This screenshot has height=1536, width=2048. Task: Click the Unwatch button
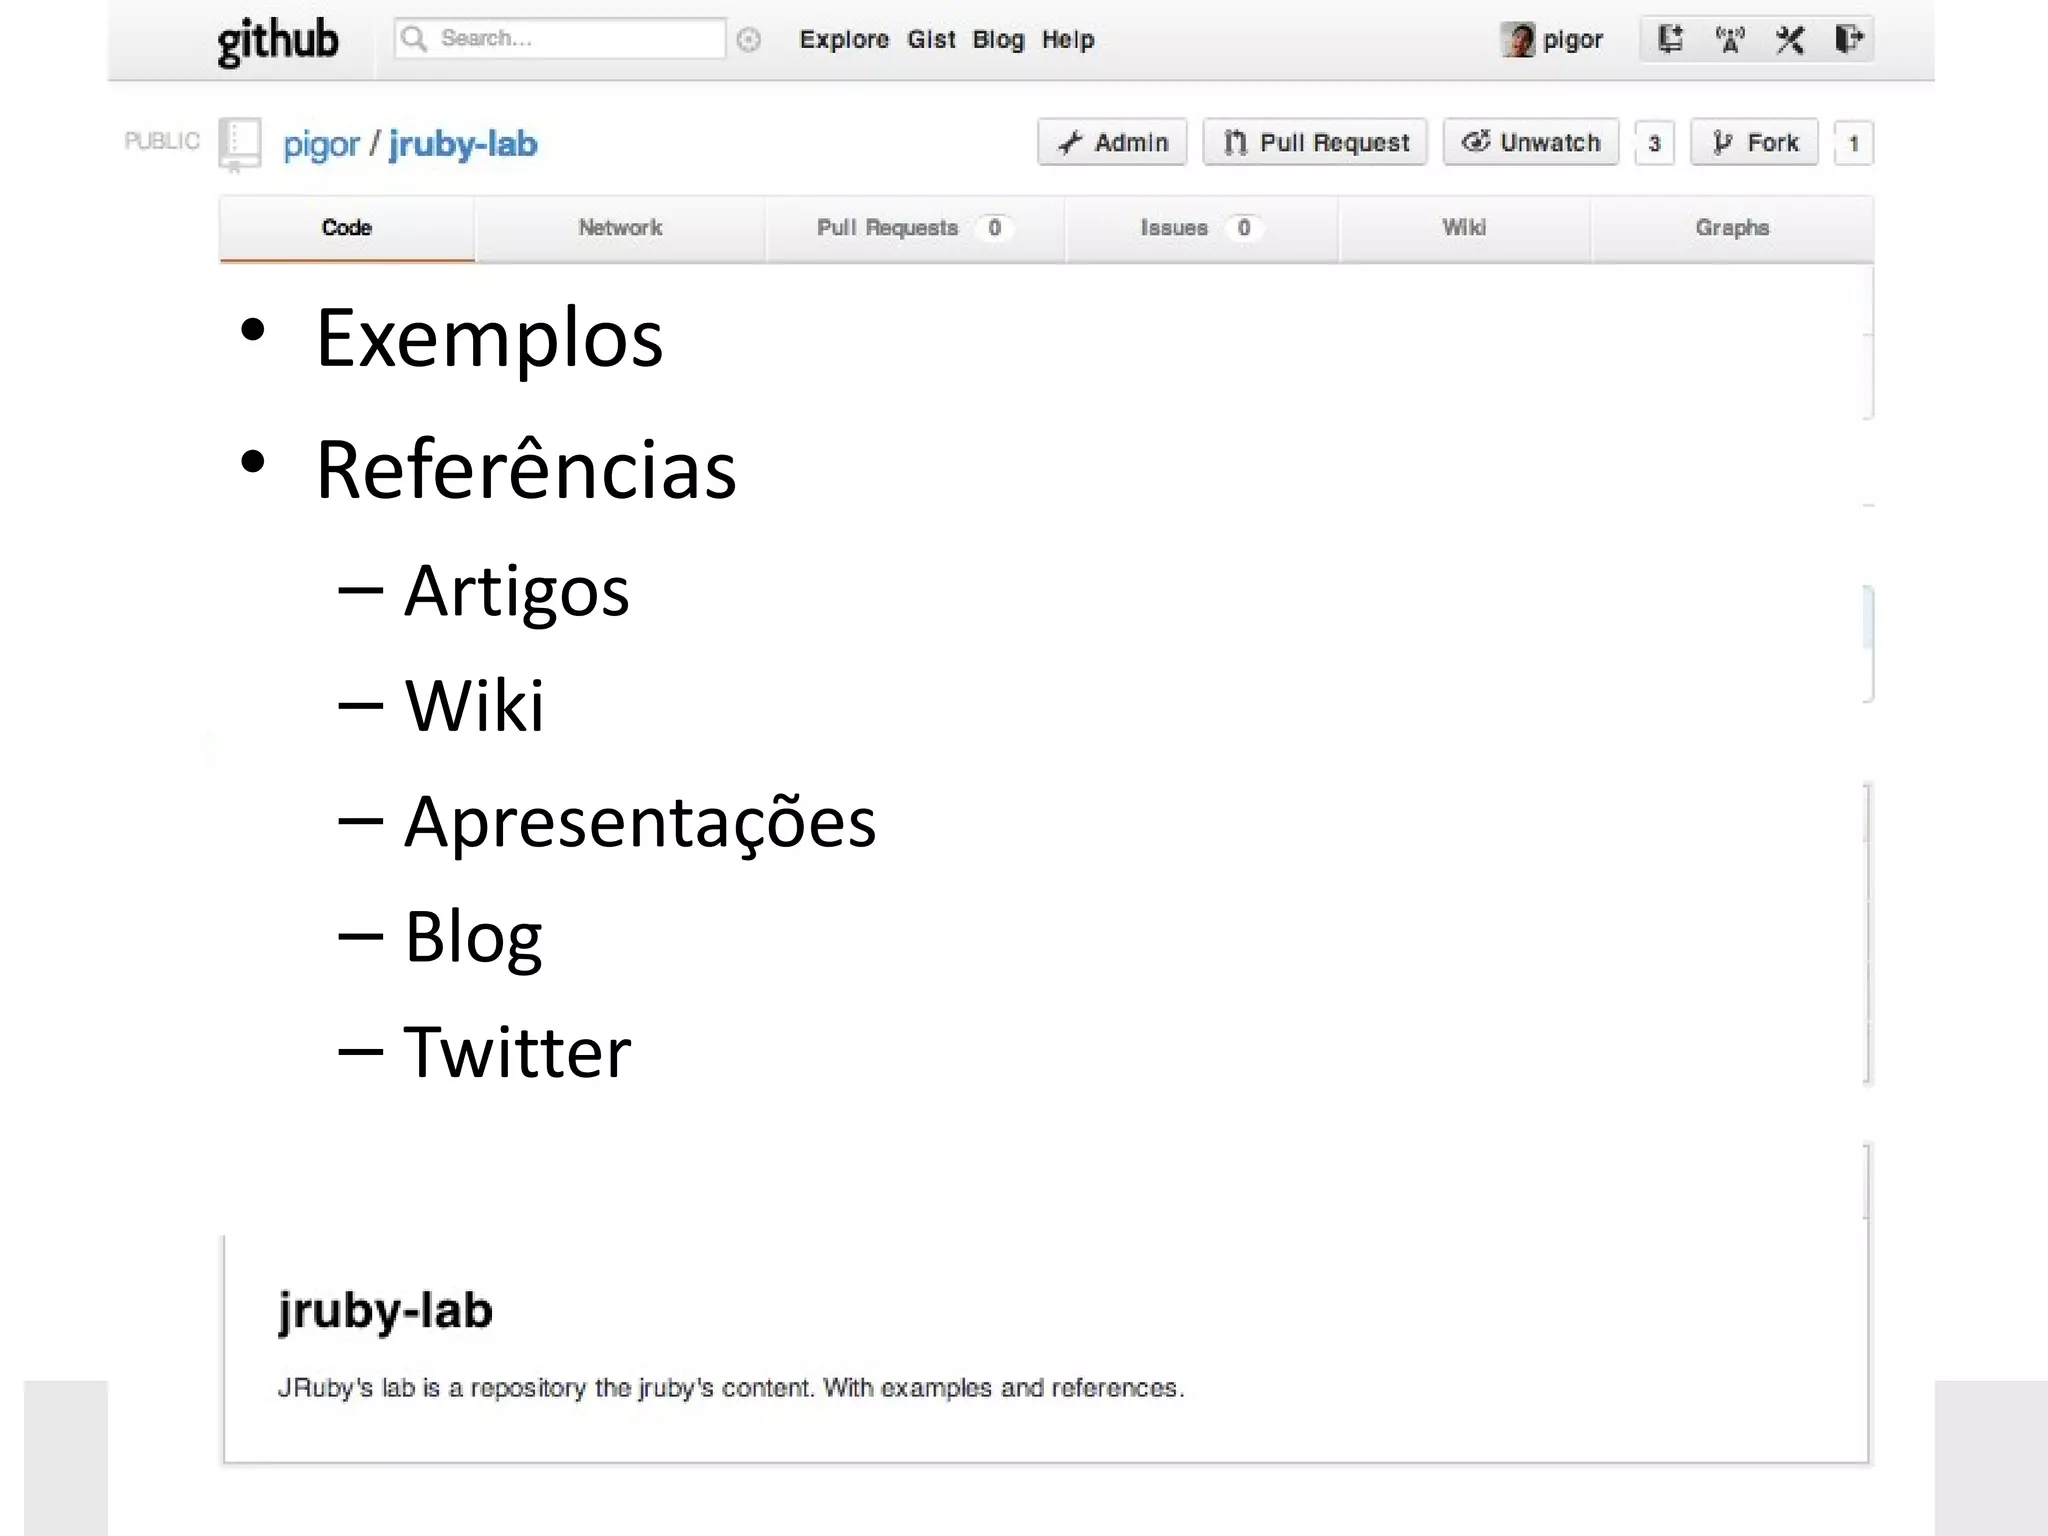tap(1531, 142)
